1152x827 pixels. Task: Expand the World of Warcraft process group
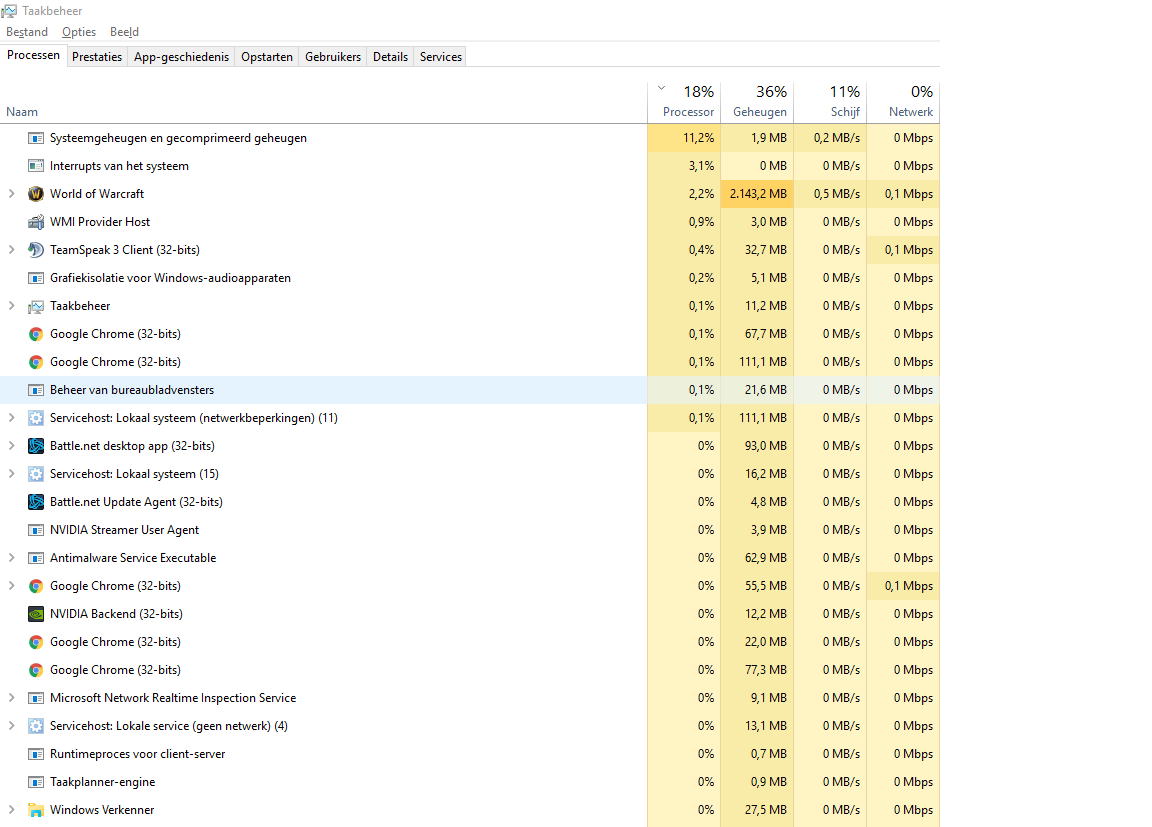[x=11, y=194]
